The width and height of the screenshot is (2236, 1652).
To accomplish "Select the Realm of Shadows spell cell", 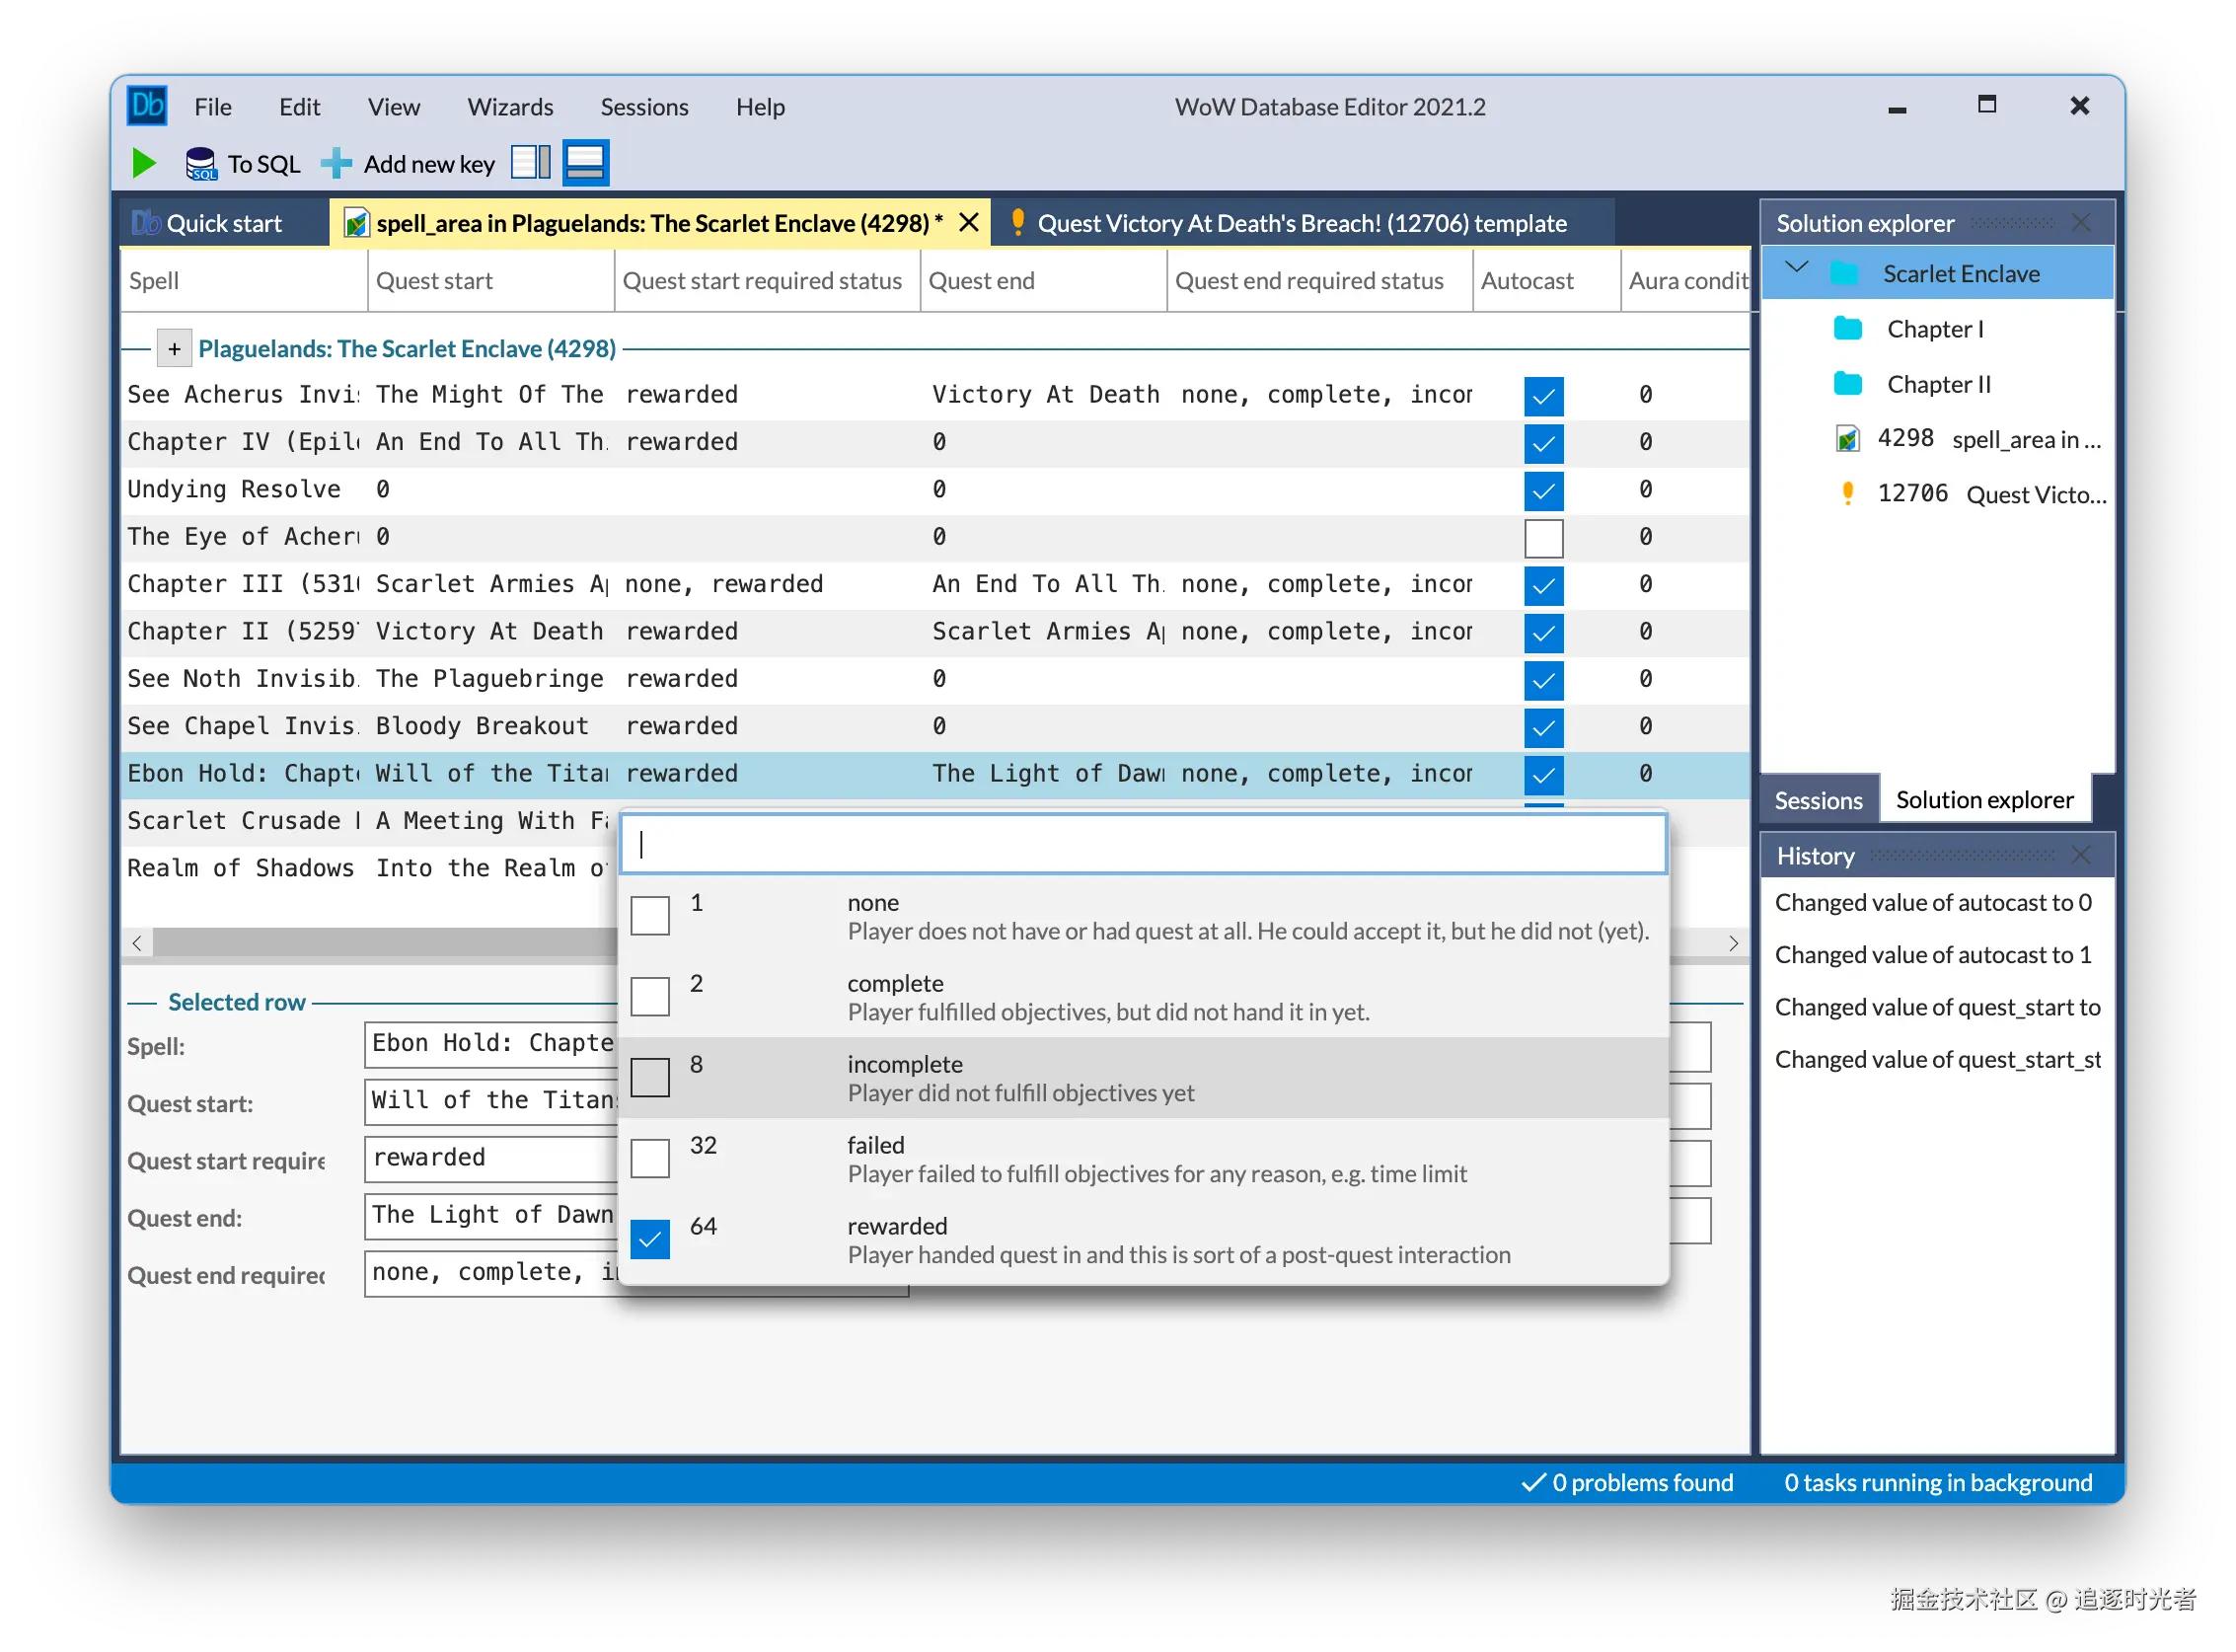I will click(x=244, y=868).
